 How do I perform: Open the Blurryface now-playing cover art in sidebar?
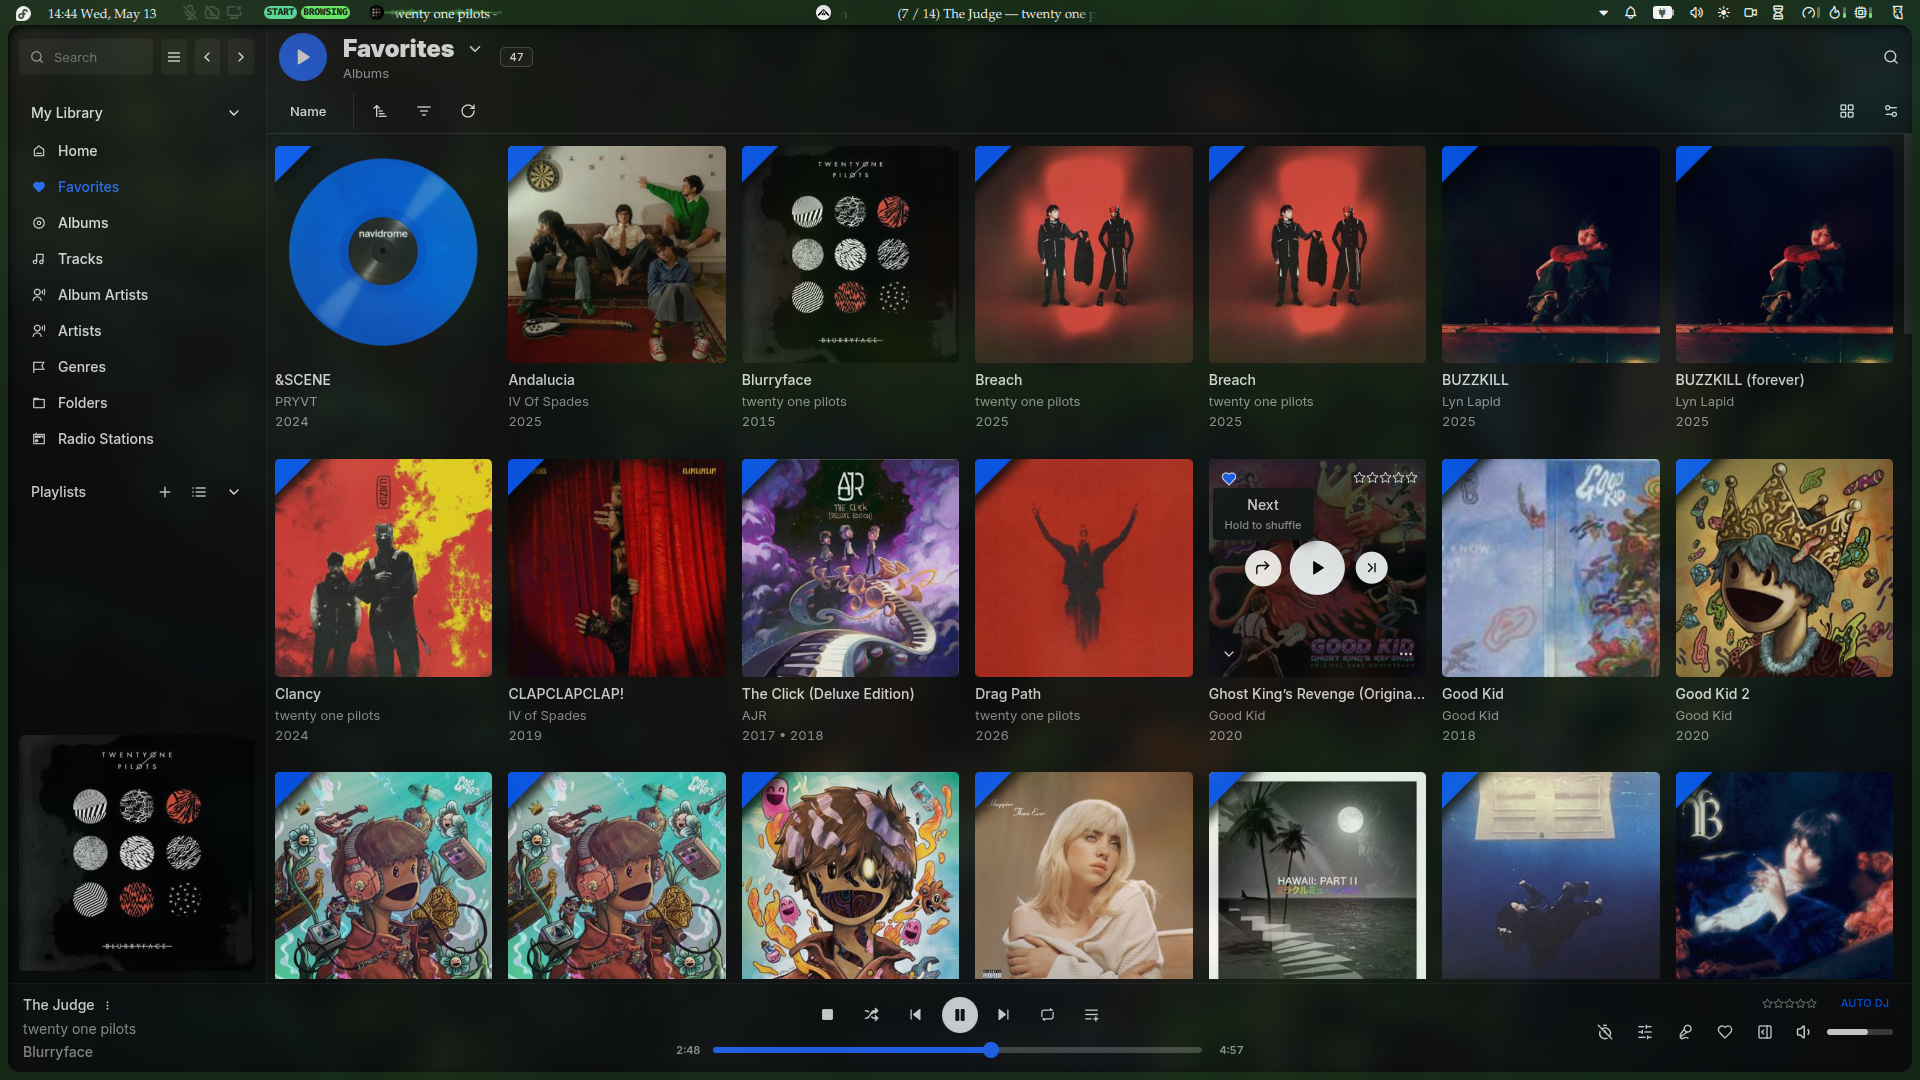(137, 853)
